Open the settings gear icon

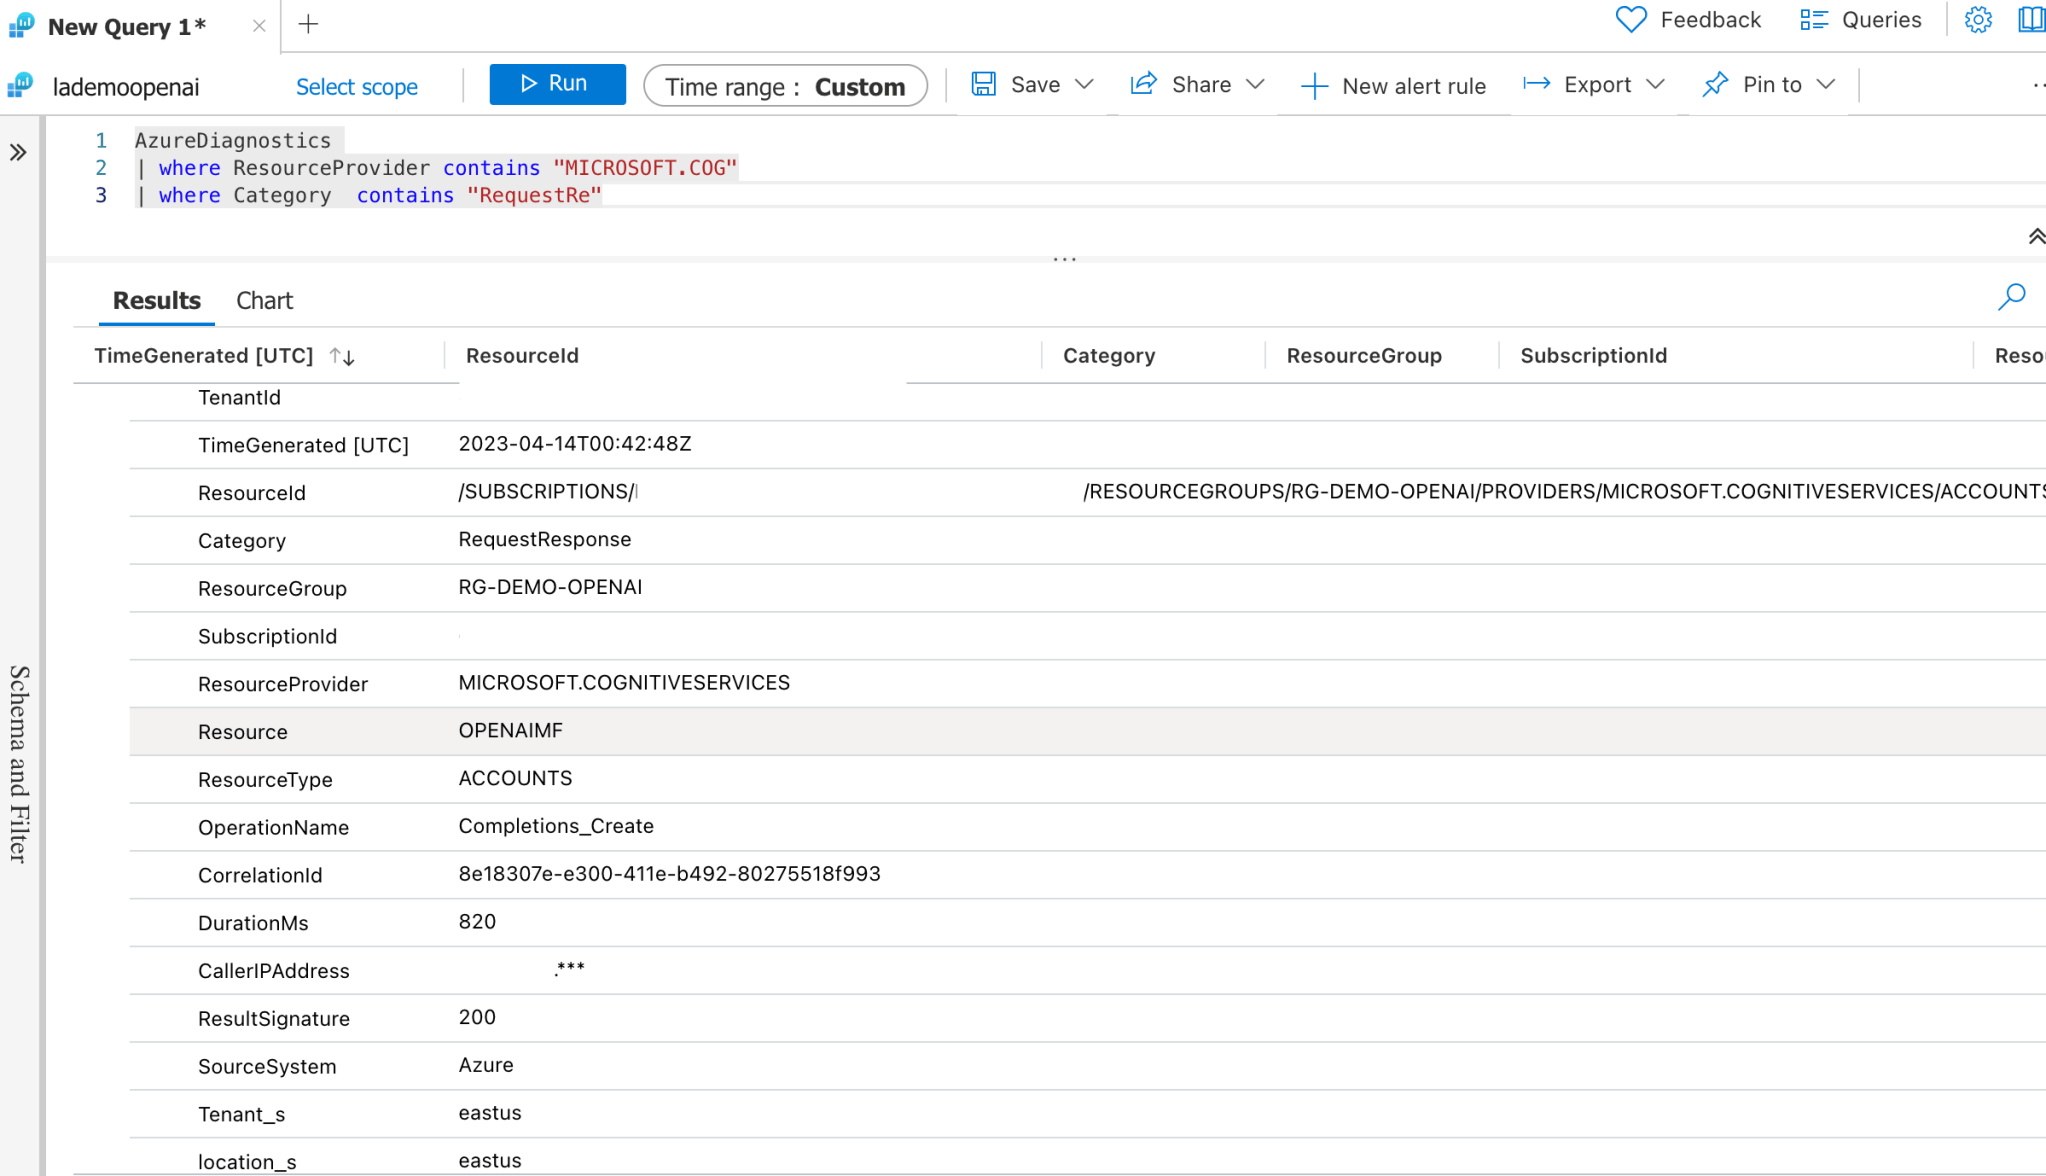(x=1978, y=20)
